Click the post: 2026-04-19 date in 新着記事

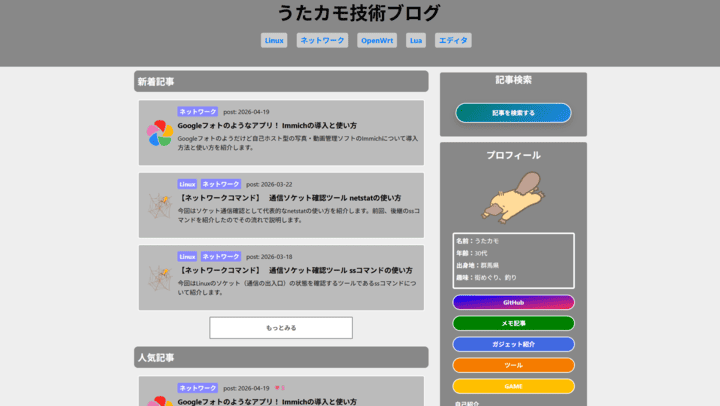coord(246,112)
